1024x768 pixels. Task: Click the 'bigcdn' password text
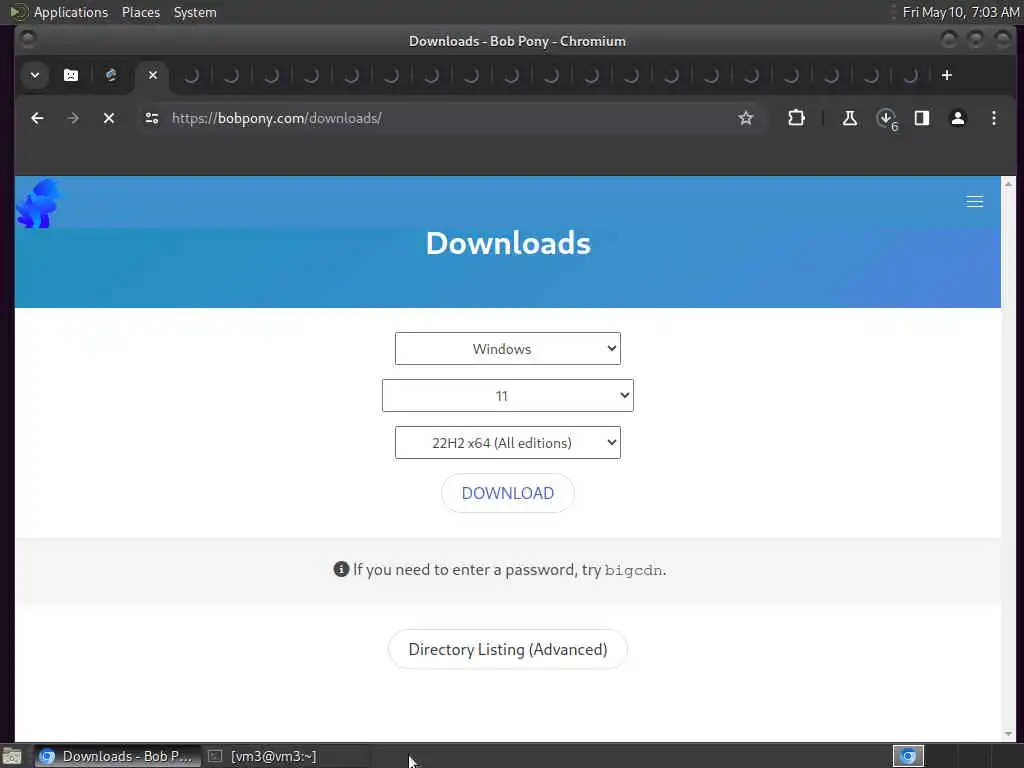(x=633, y=570)
